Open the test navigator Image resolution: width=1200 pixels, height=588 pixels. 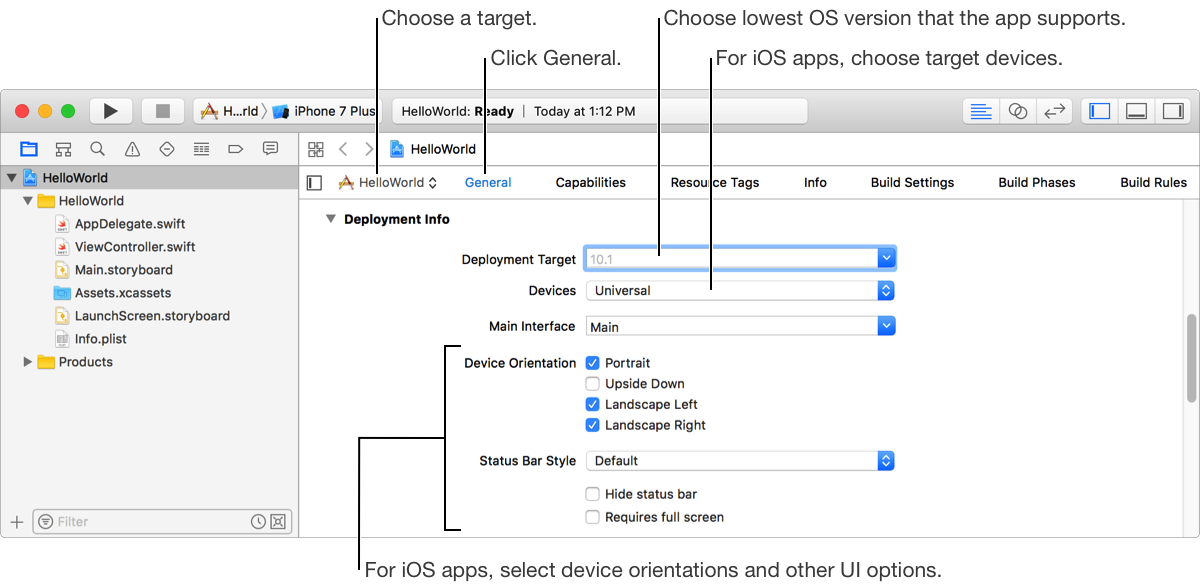coord(167,149)
